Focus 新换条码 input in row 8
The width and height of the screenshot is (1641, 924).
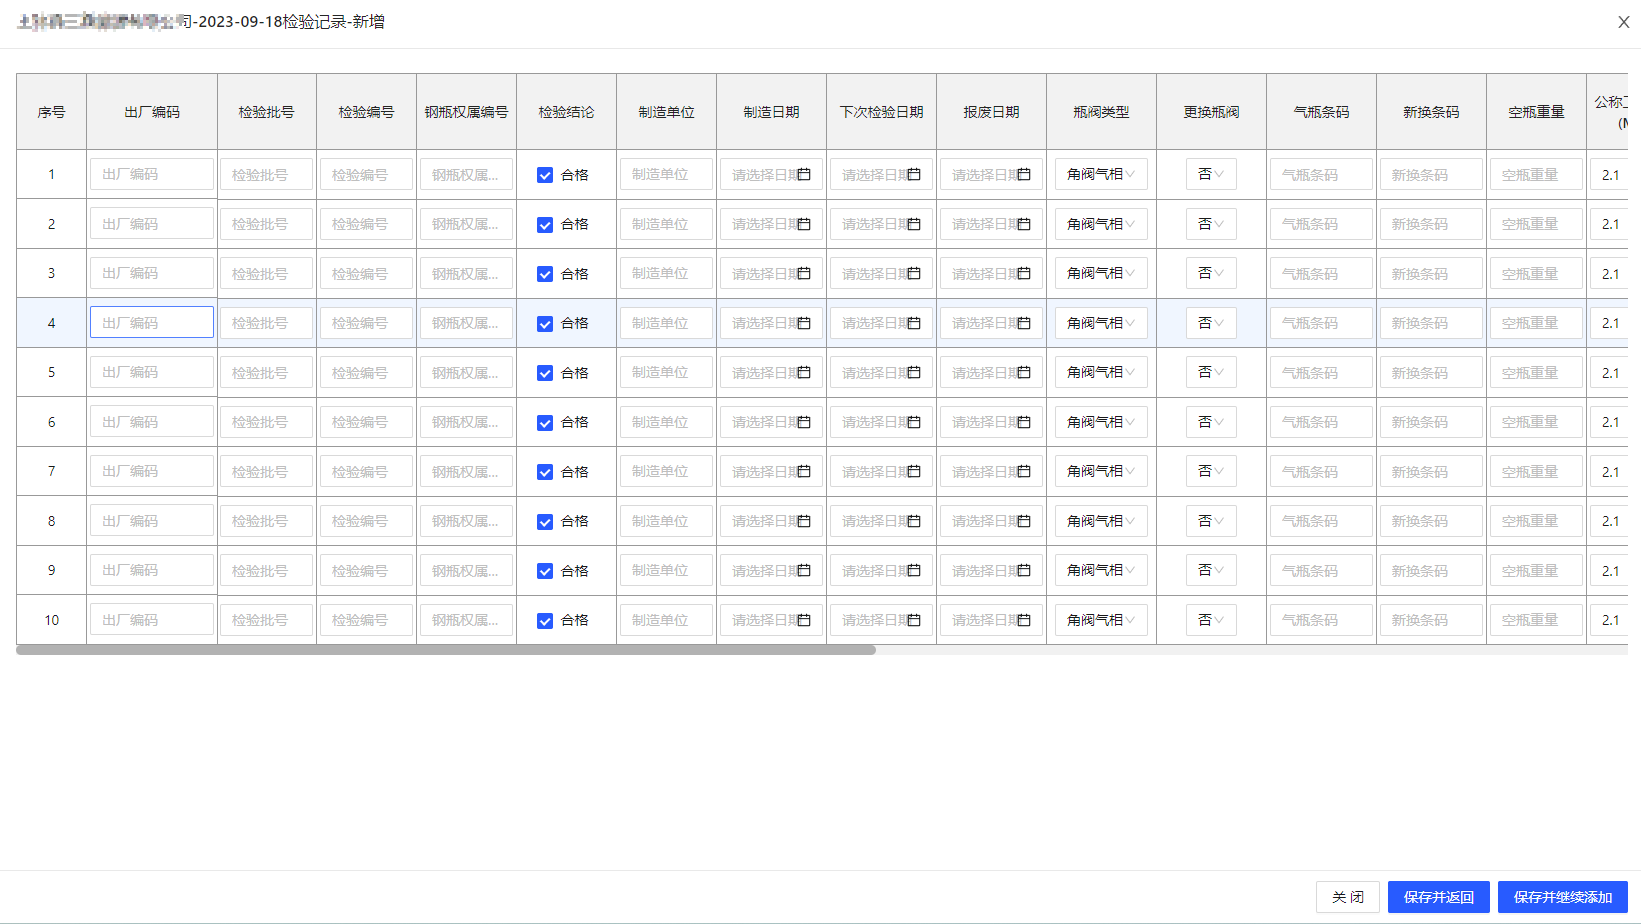tap(1431, 521)
